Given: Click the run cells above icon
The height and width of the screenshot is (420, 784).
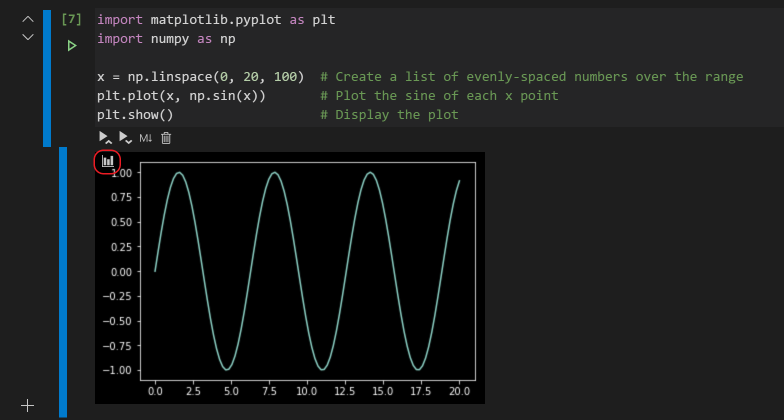Looking at the screenshot, I should pyautogui.click(x=104, y=137).
